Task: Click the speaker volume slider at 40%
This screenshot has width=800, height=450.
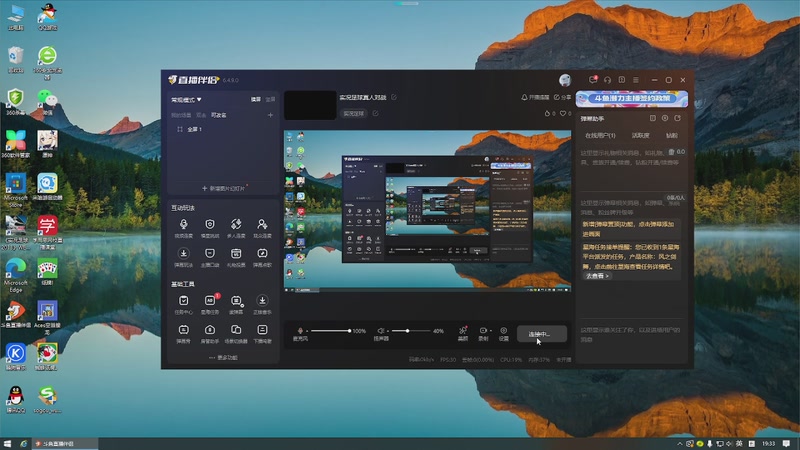Action: point(410,331)
